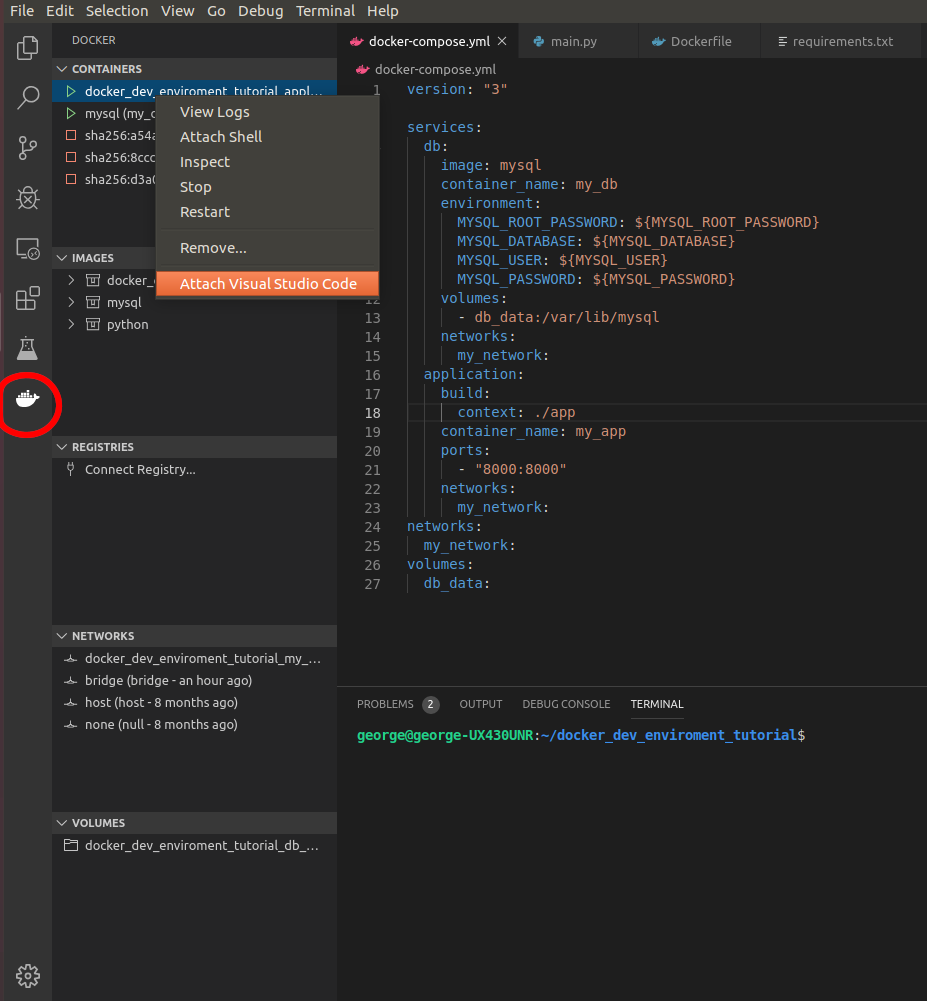This screenshot has height=1001, width=927.
Task: Open the Go menu
Action: point(216,11)
